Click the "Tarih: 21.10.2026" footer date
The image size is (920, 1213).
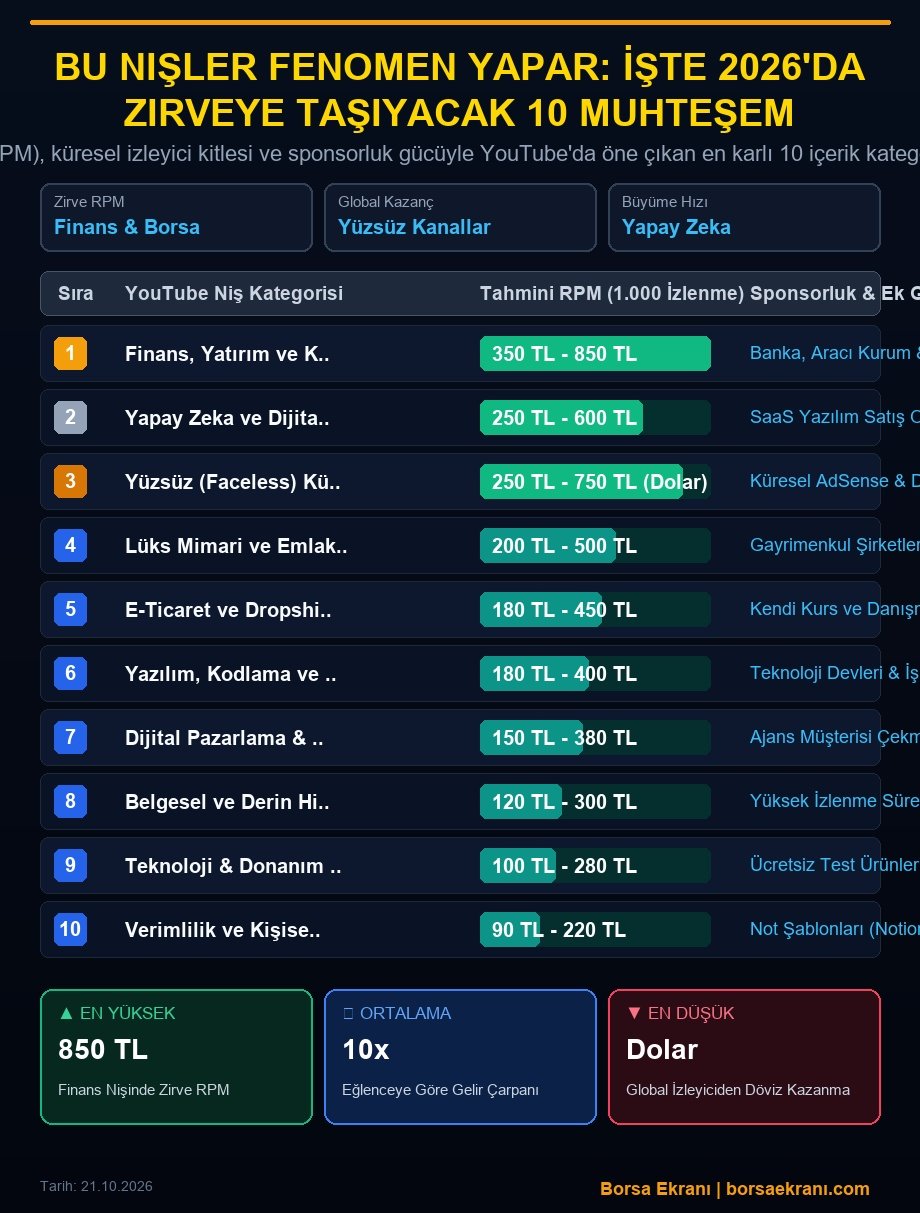[96, 1186]
